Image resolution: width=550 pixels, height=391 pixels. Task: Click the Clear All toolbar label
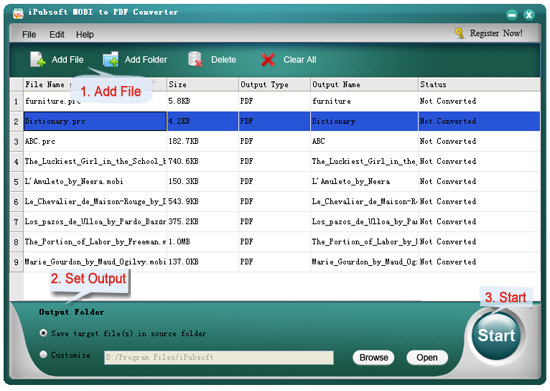[300, 60]
